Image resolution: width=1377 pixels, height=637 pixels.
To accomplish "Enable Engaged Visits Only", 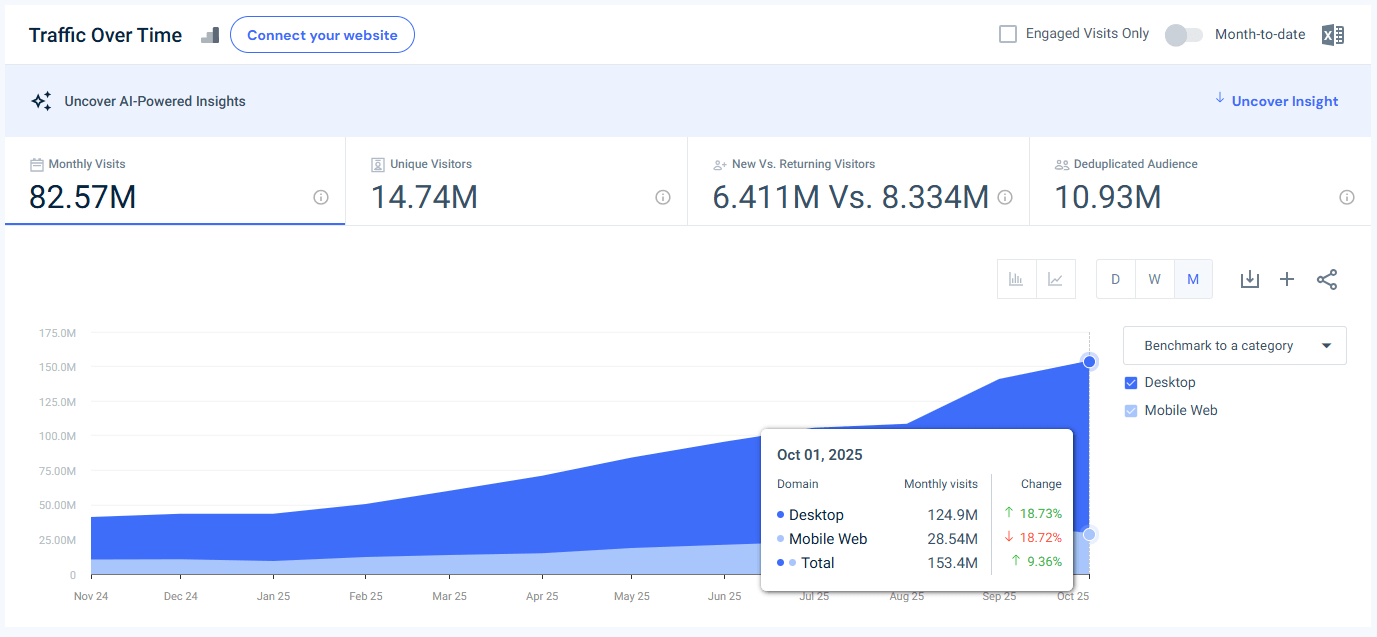I will 1007,33.
